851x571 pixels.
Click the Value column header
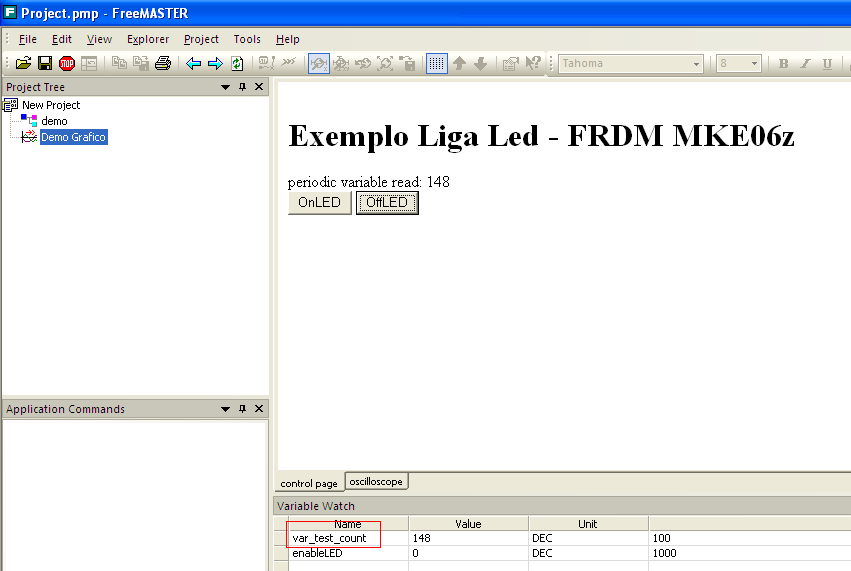468,524
